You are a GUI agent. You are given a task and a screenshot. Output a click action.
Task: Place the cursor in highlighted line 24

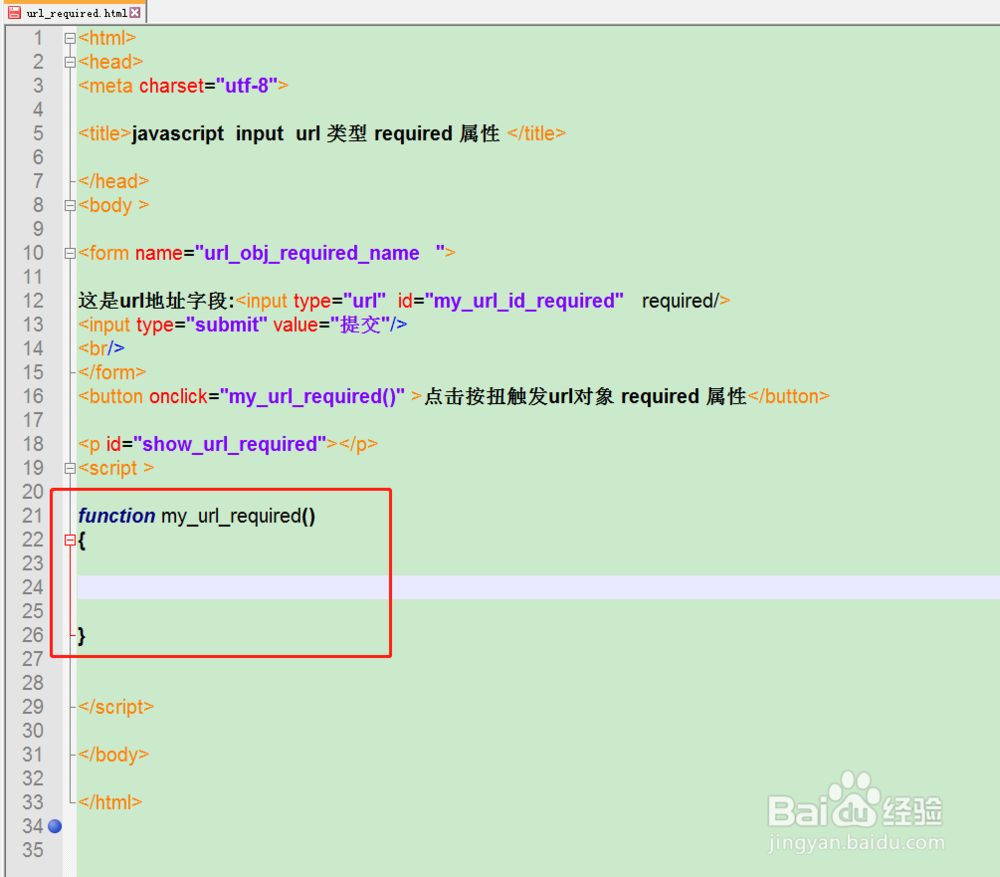point(538,587)
